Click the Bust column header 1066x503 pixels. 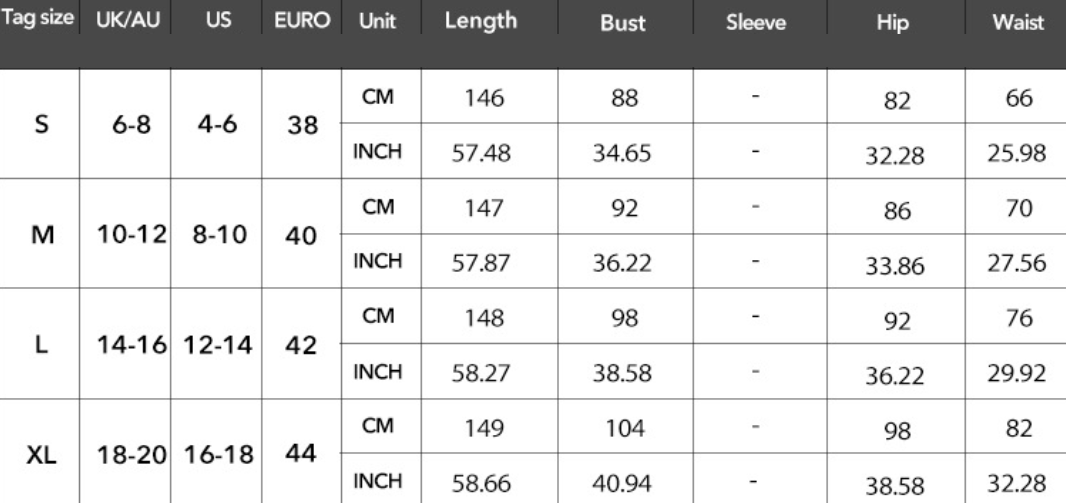622,22
